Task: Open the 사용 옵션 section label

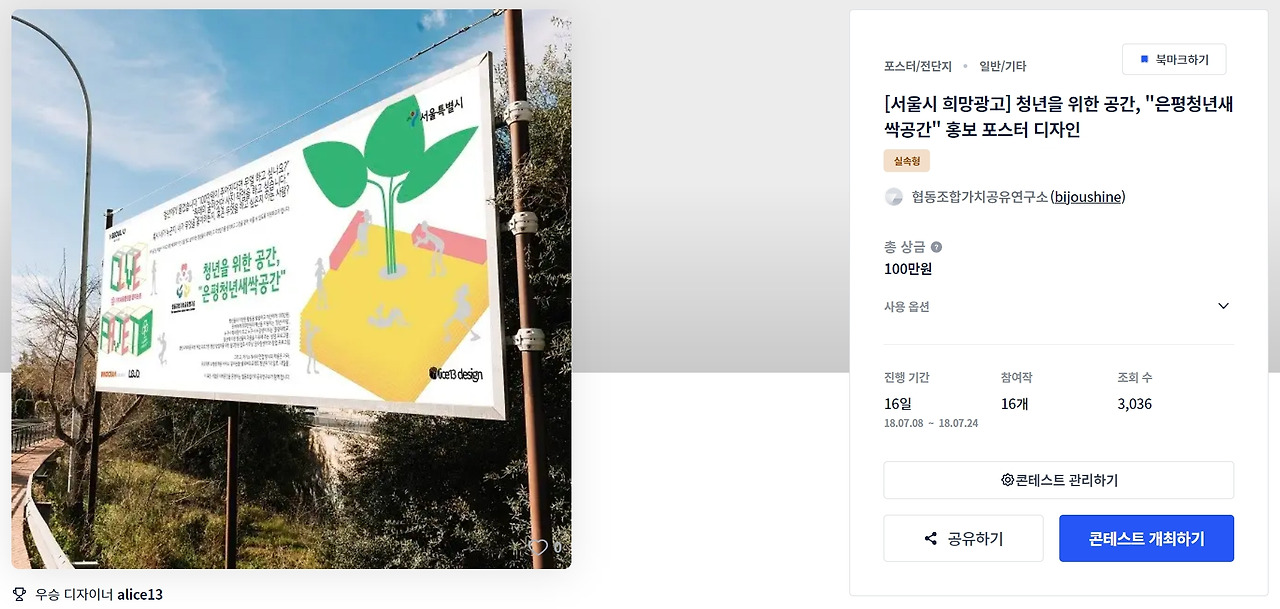Action: click(907, 307)
